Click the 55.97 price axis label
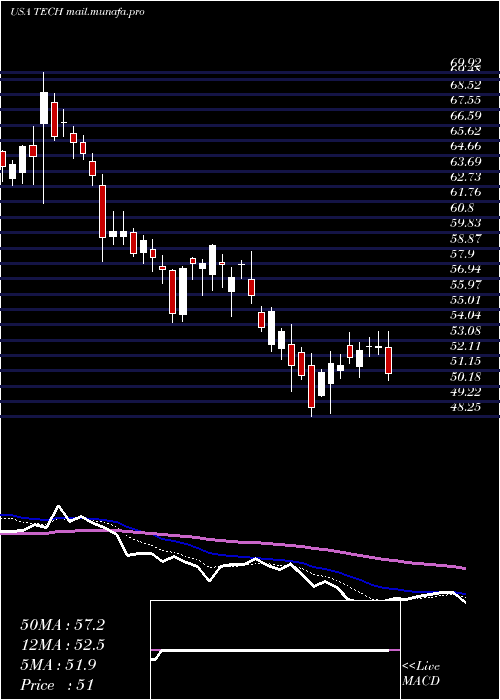The image size is (500, 700). (465, 284)
